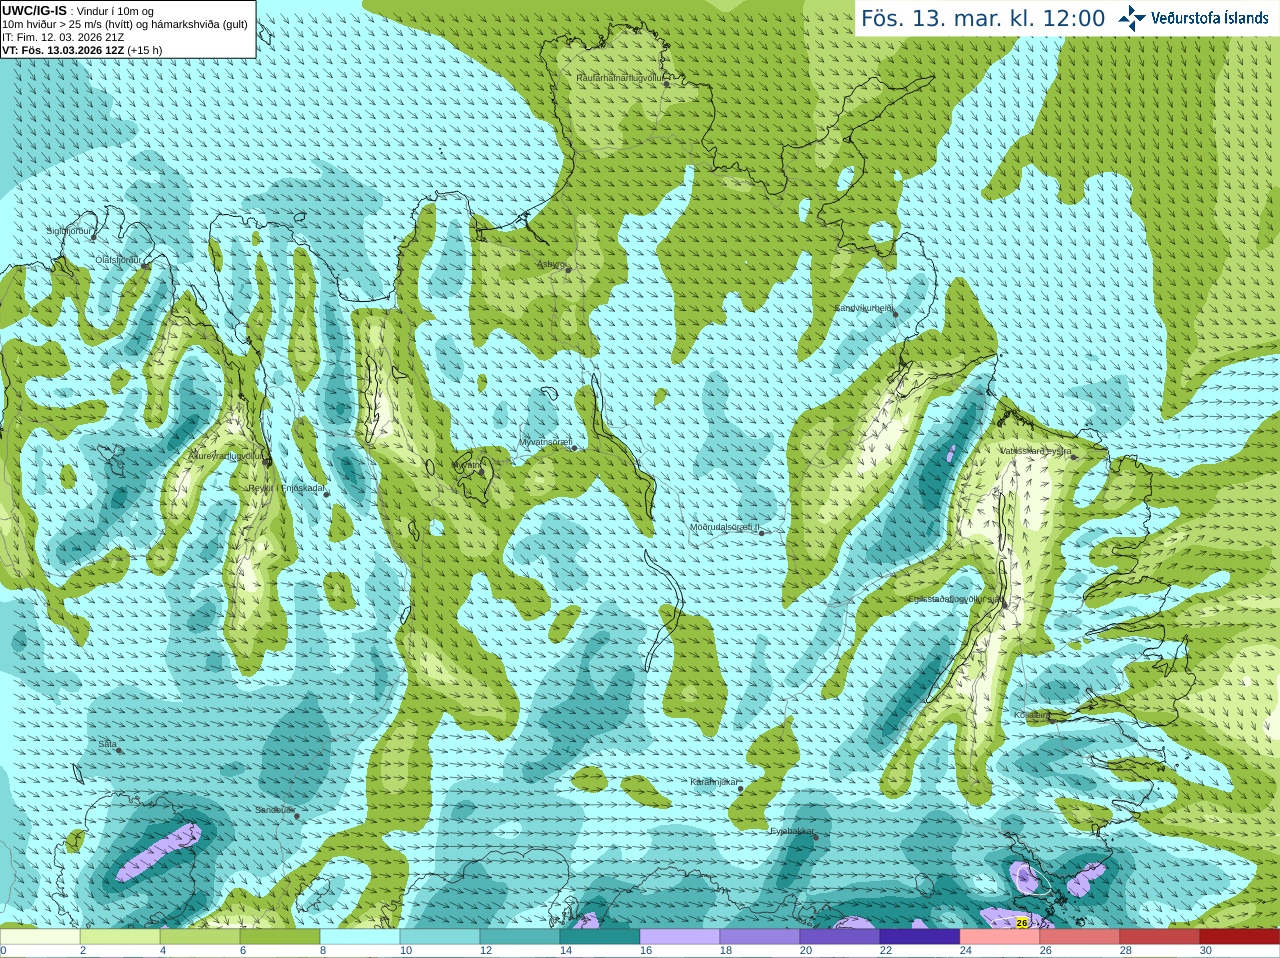The width and height of the screenshot is (1280, 958).
Task: Select the Kárahnjúkar station label
Action: pyautogui.click(x=715, y=782)
